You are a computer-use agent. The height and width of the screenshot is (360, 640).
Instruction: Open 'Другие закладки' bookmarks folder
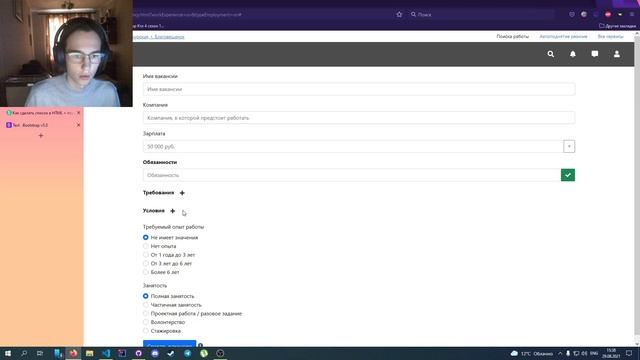click(617, 26)
